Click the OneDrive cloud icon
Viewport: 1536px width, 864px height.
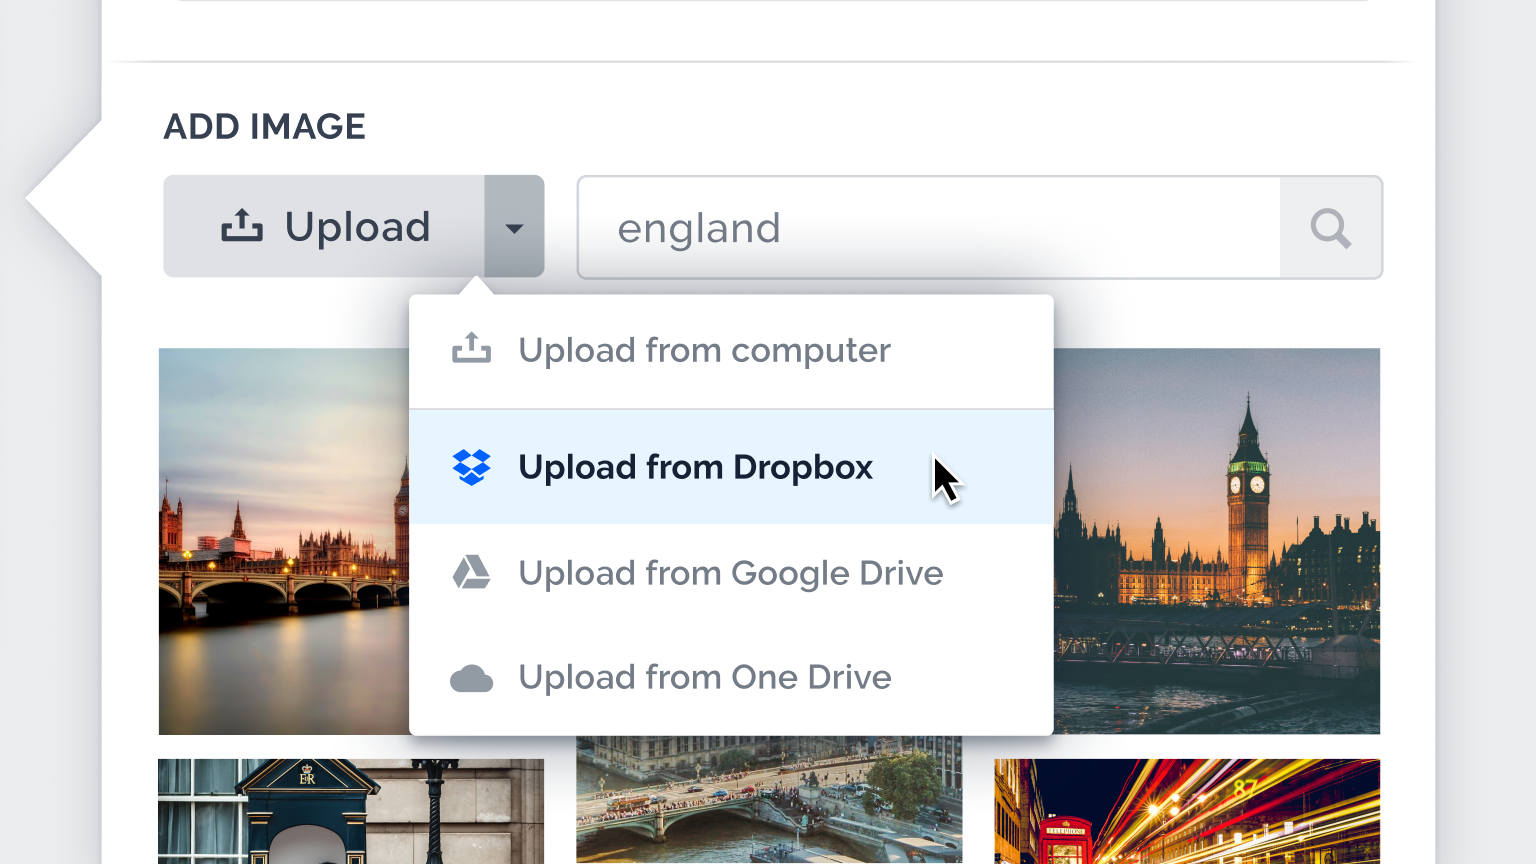pos(471,679)
